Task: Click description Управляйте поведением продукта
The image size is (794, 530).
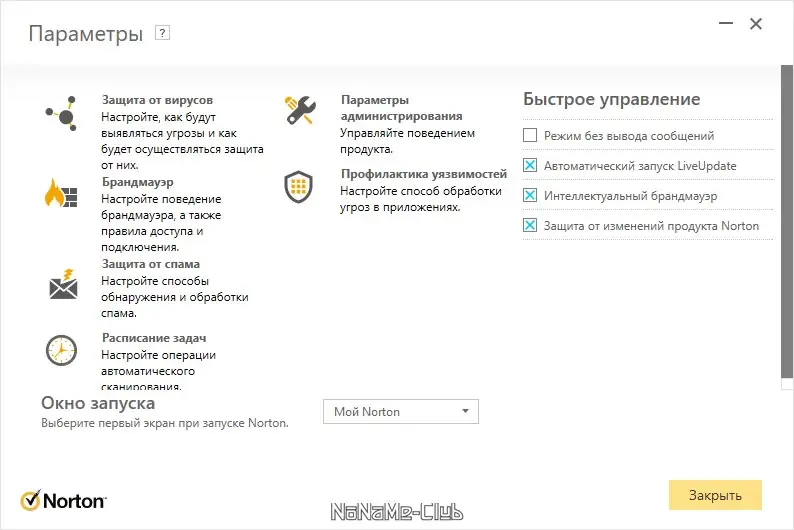Action: click(407, 141)
